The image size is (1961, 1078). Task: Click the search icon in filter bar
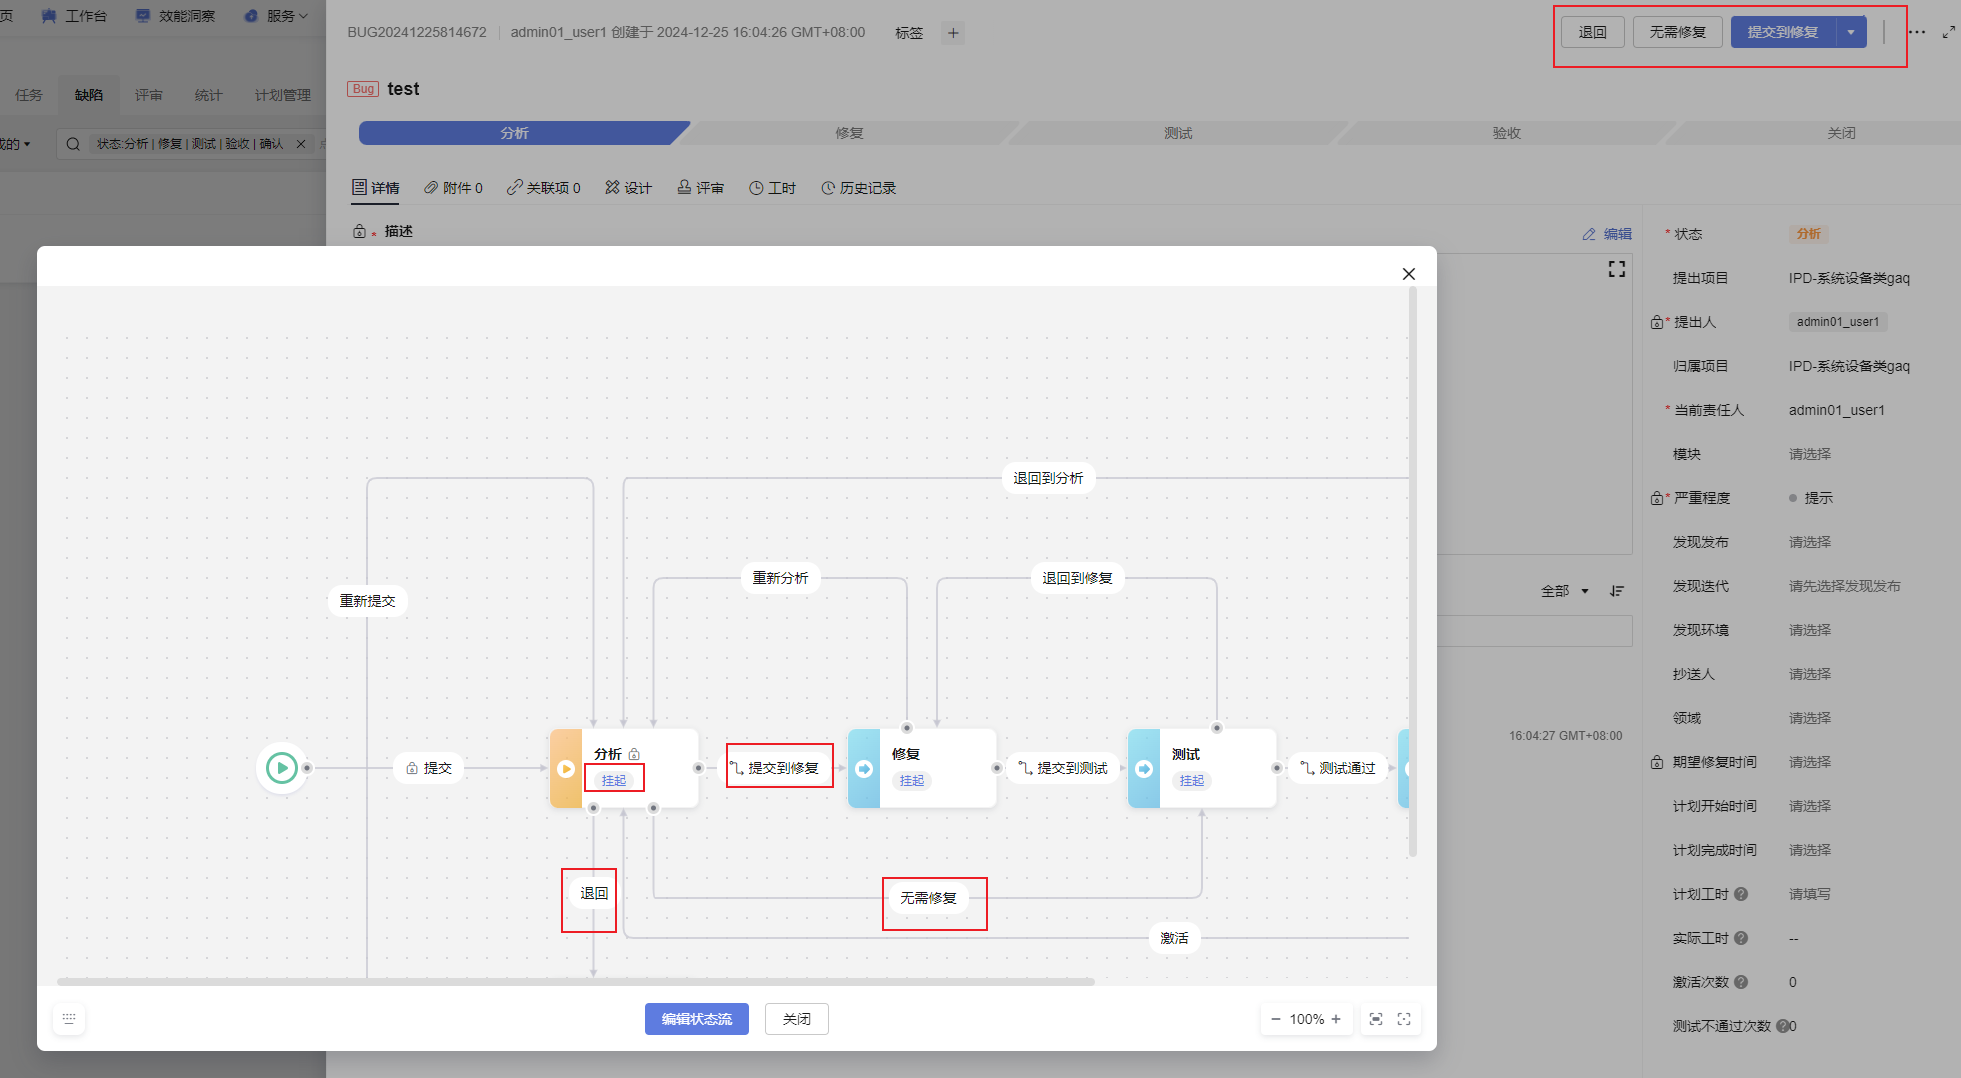click(x=73, y=144)
